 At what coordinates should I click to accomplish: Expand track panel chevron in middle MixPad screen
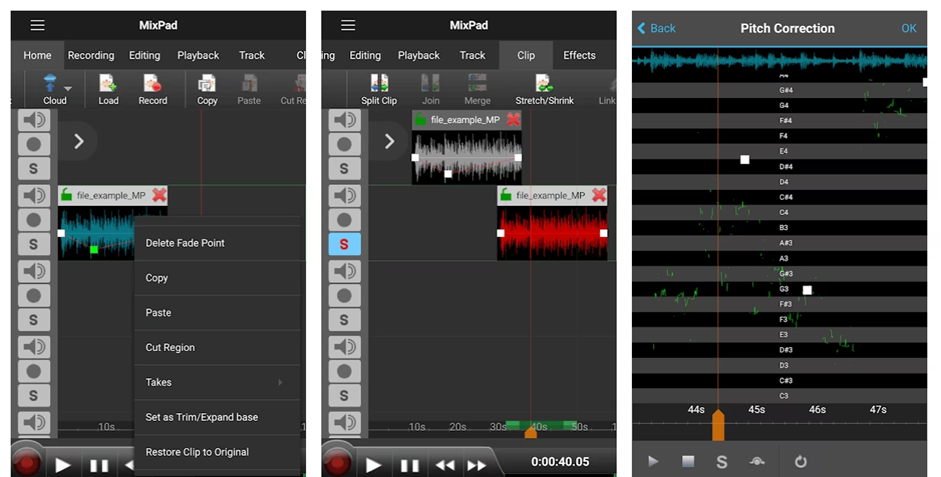[x=389, y=142]
